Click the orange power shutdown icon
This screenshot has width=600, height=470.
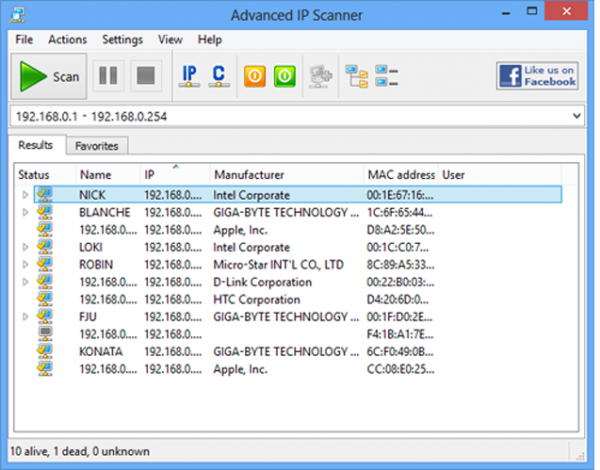click(x=255, y=77)
